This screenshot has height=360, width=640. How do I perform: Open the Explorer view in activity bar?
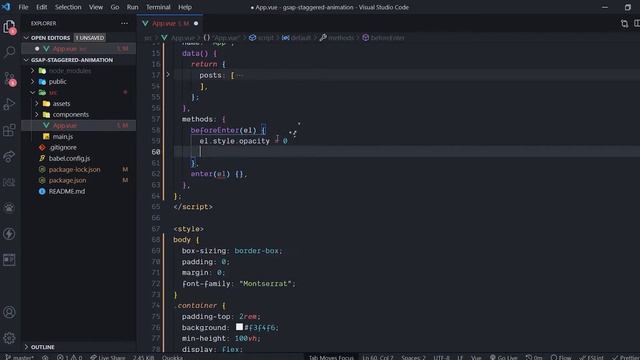pos(9,27)
